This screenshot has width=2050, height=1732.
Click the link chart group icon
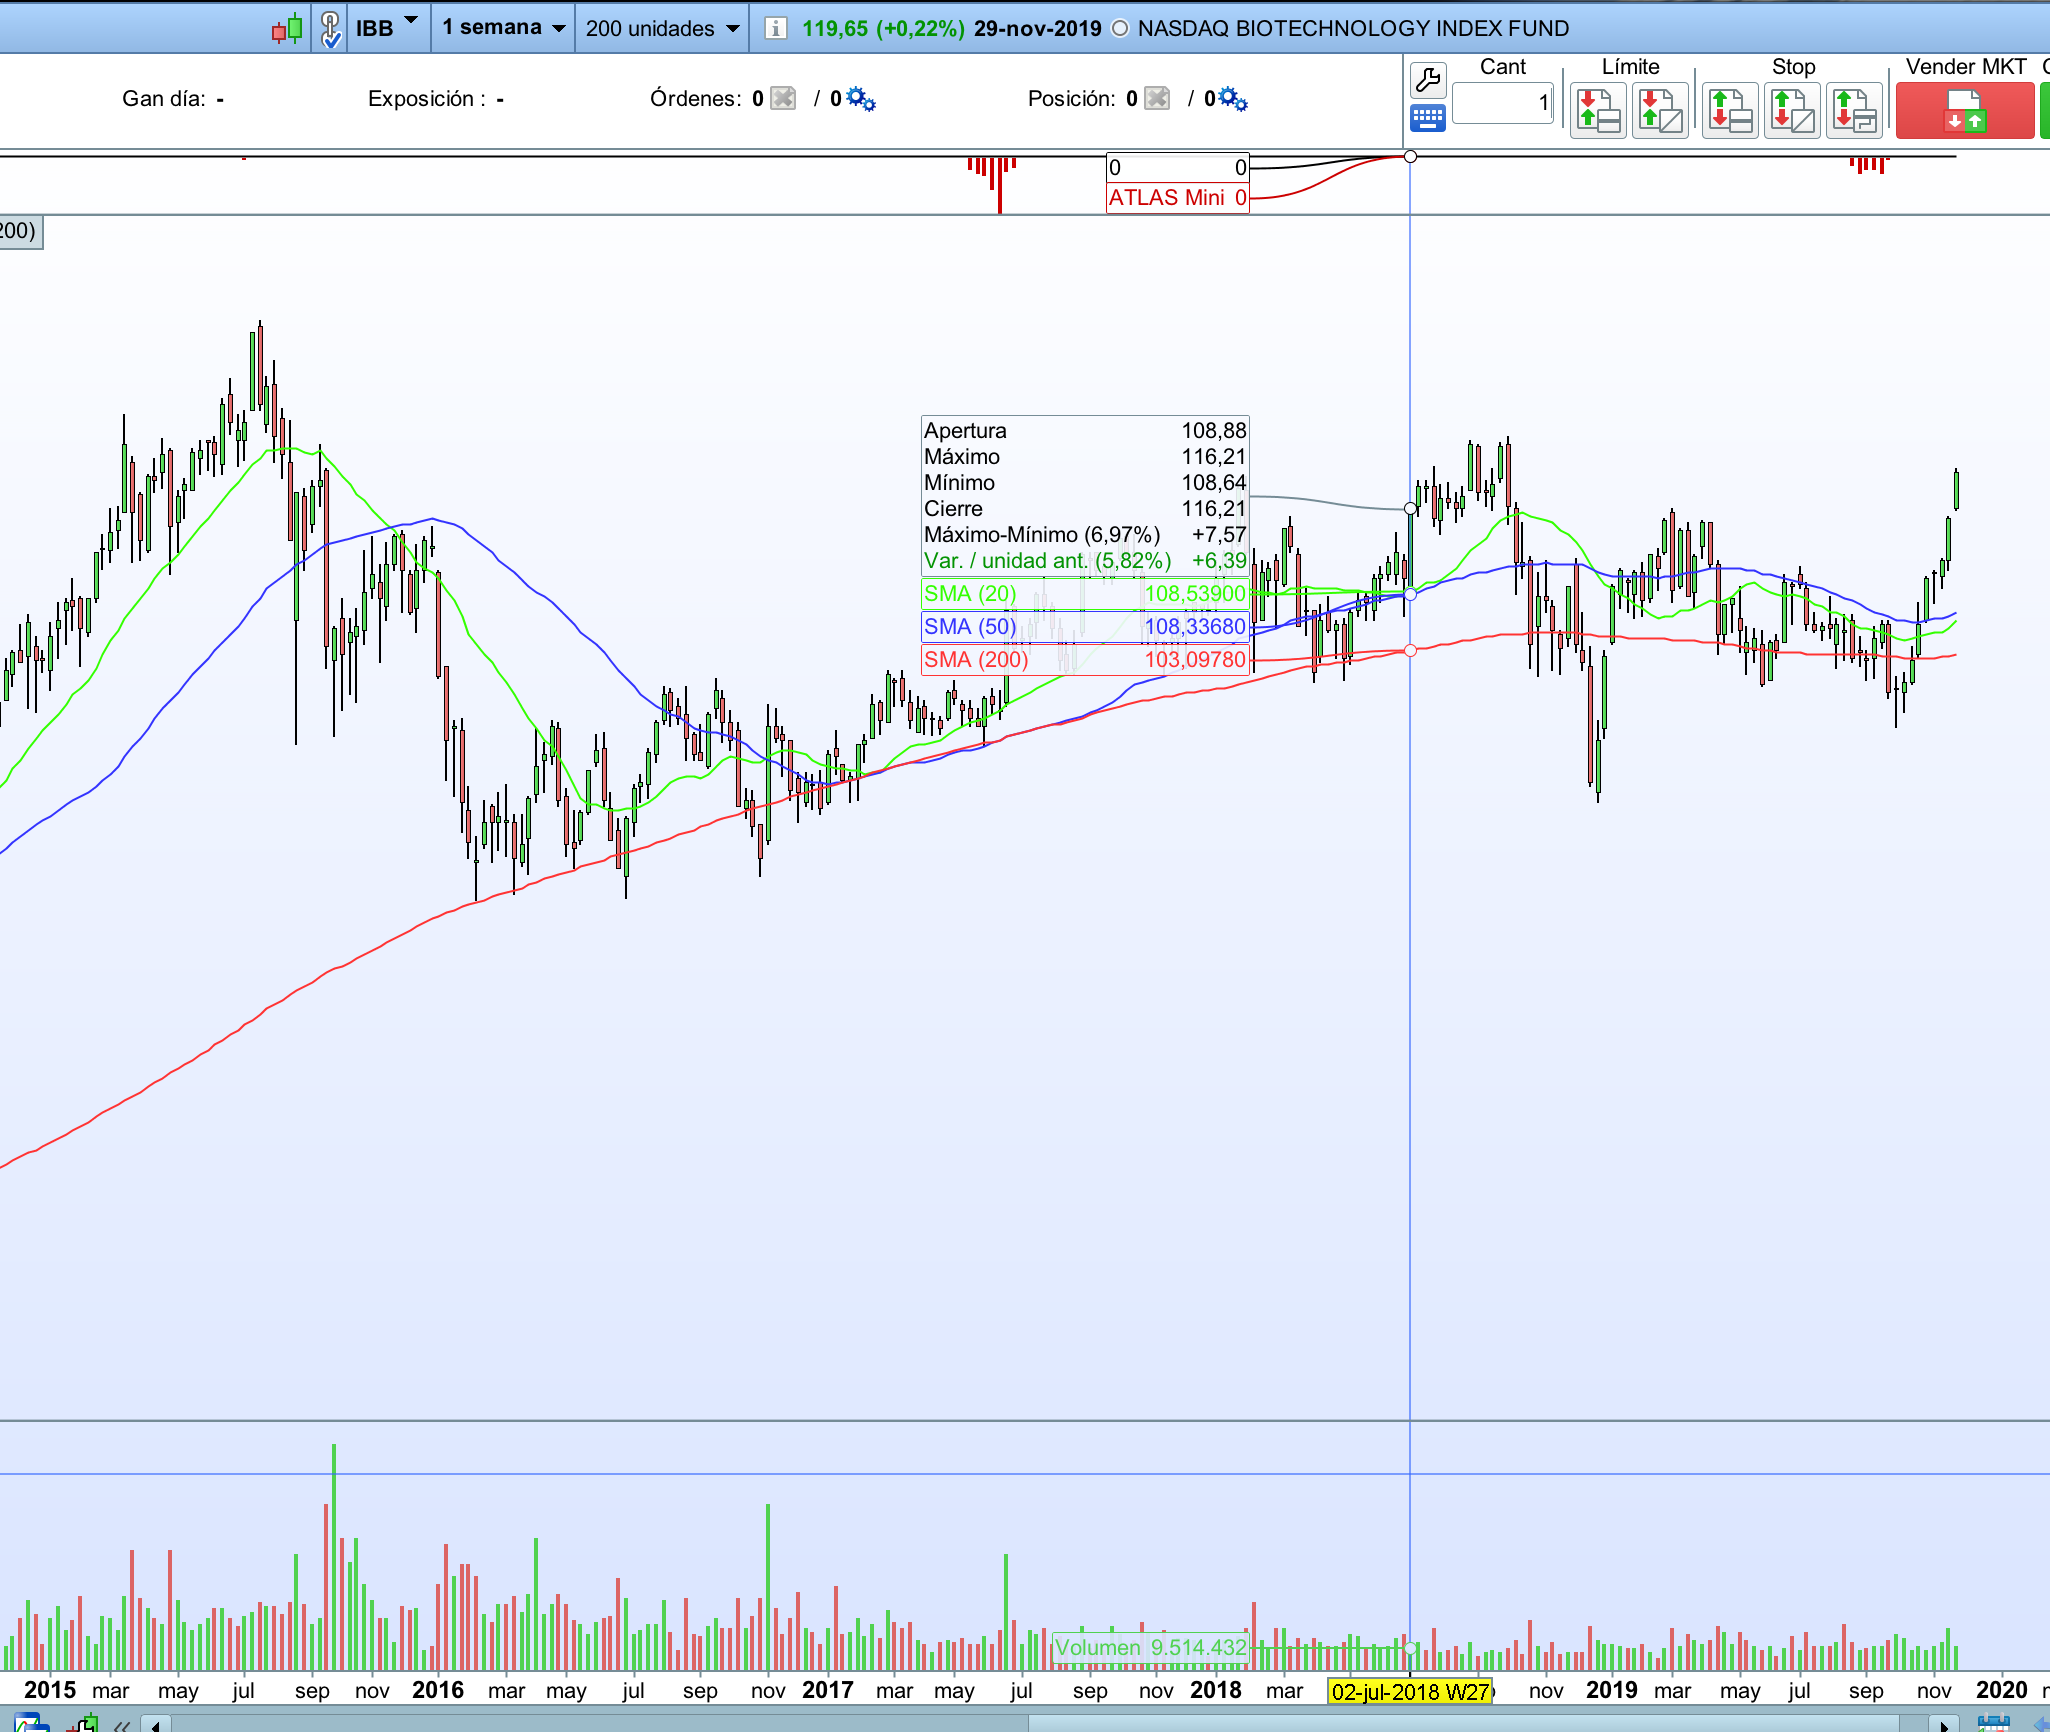coord(330,28)
